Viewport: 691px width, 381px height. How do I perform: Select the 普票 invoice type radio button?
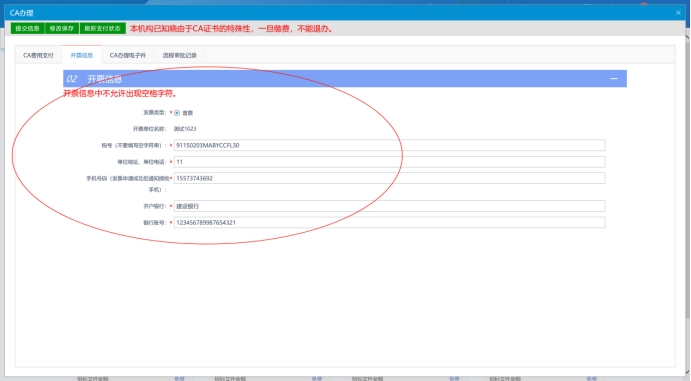click(x=177, y=113)
